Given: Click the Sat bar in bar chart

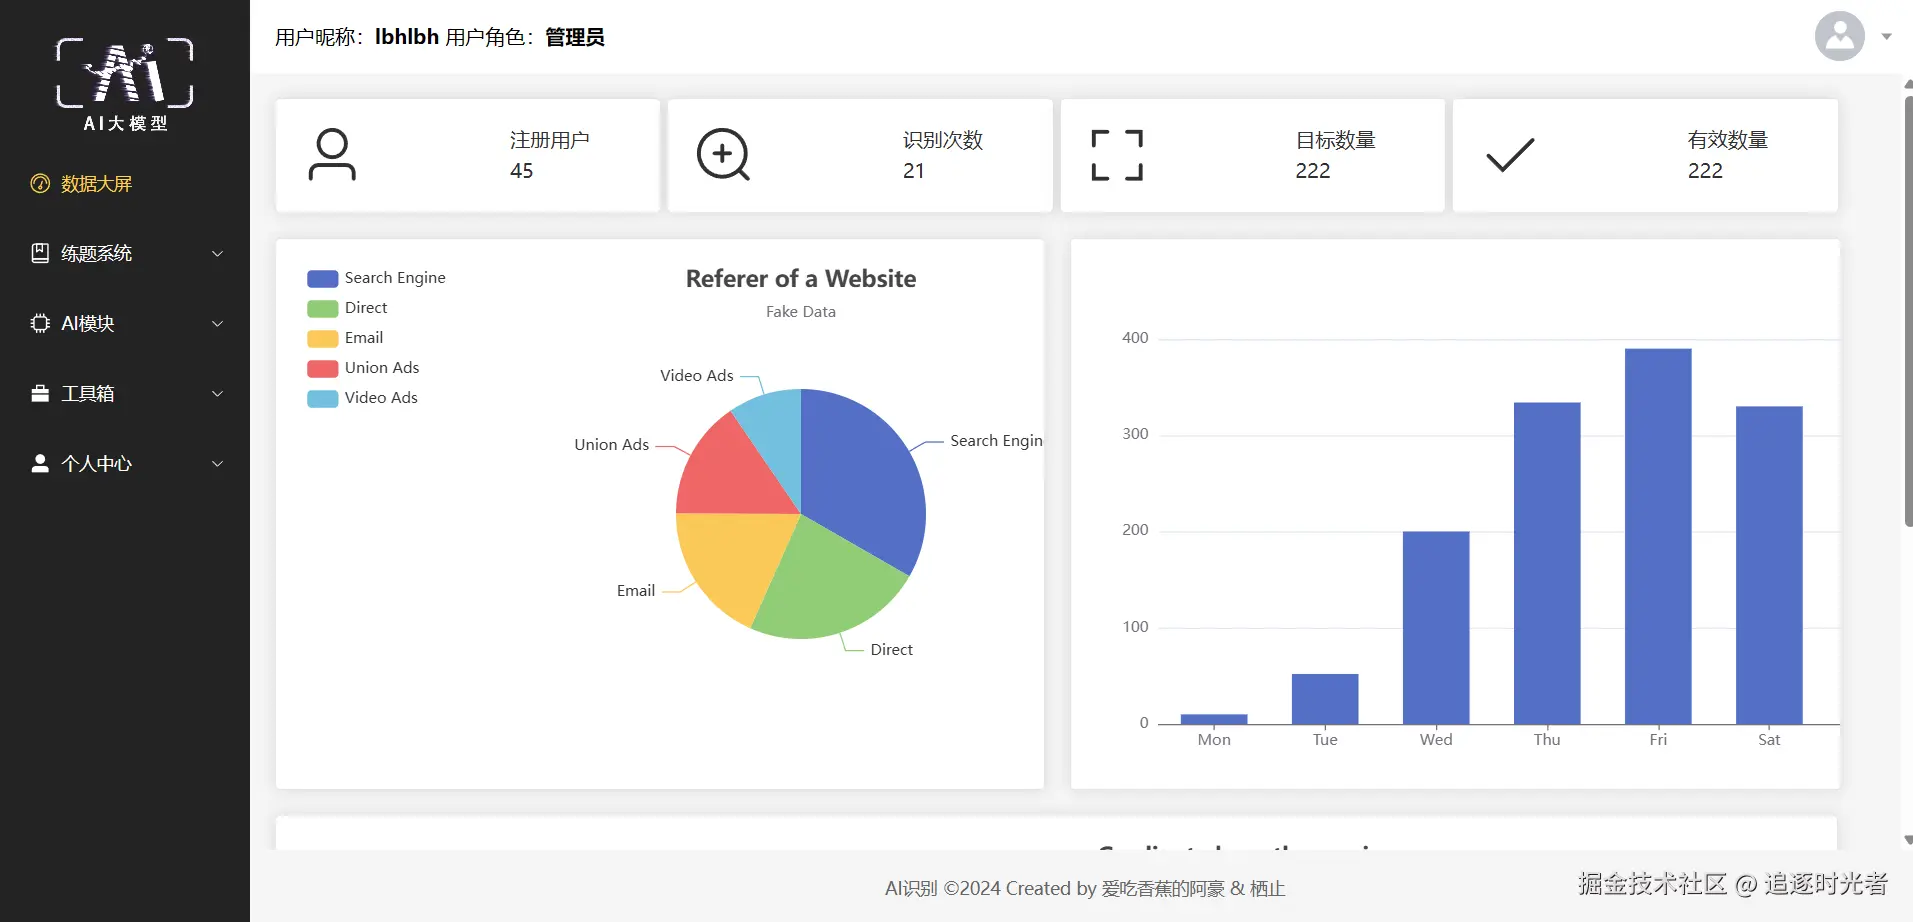Looking at the screenshot, I should click(1769, 565).
